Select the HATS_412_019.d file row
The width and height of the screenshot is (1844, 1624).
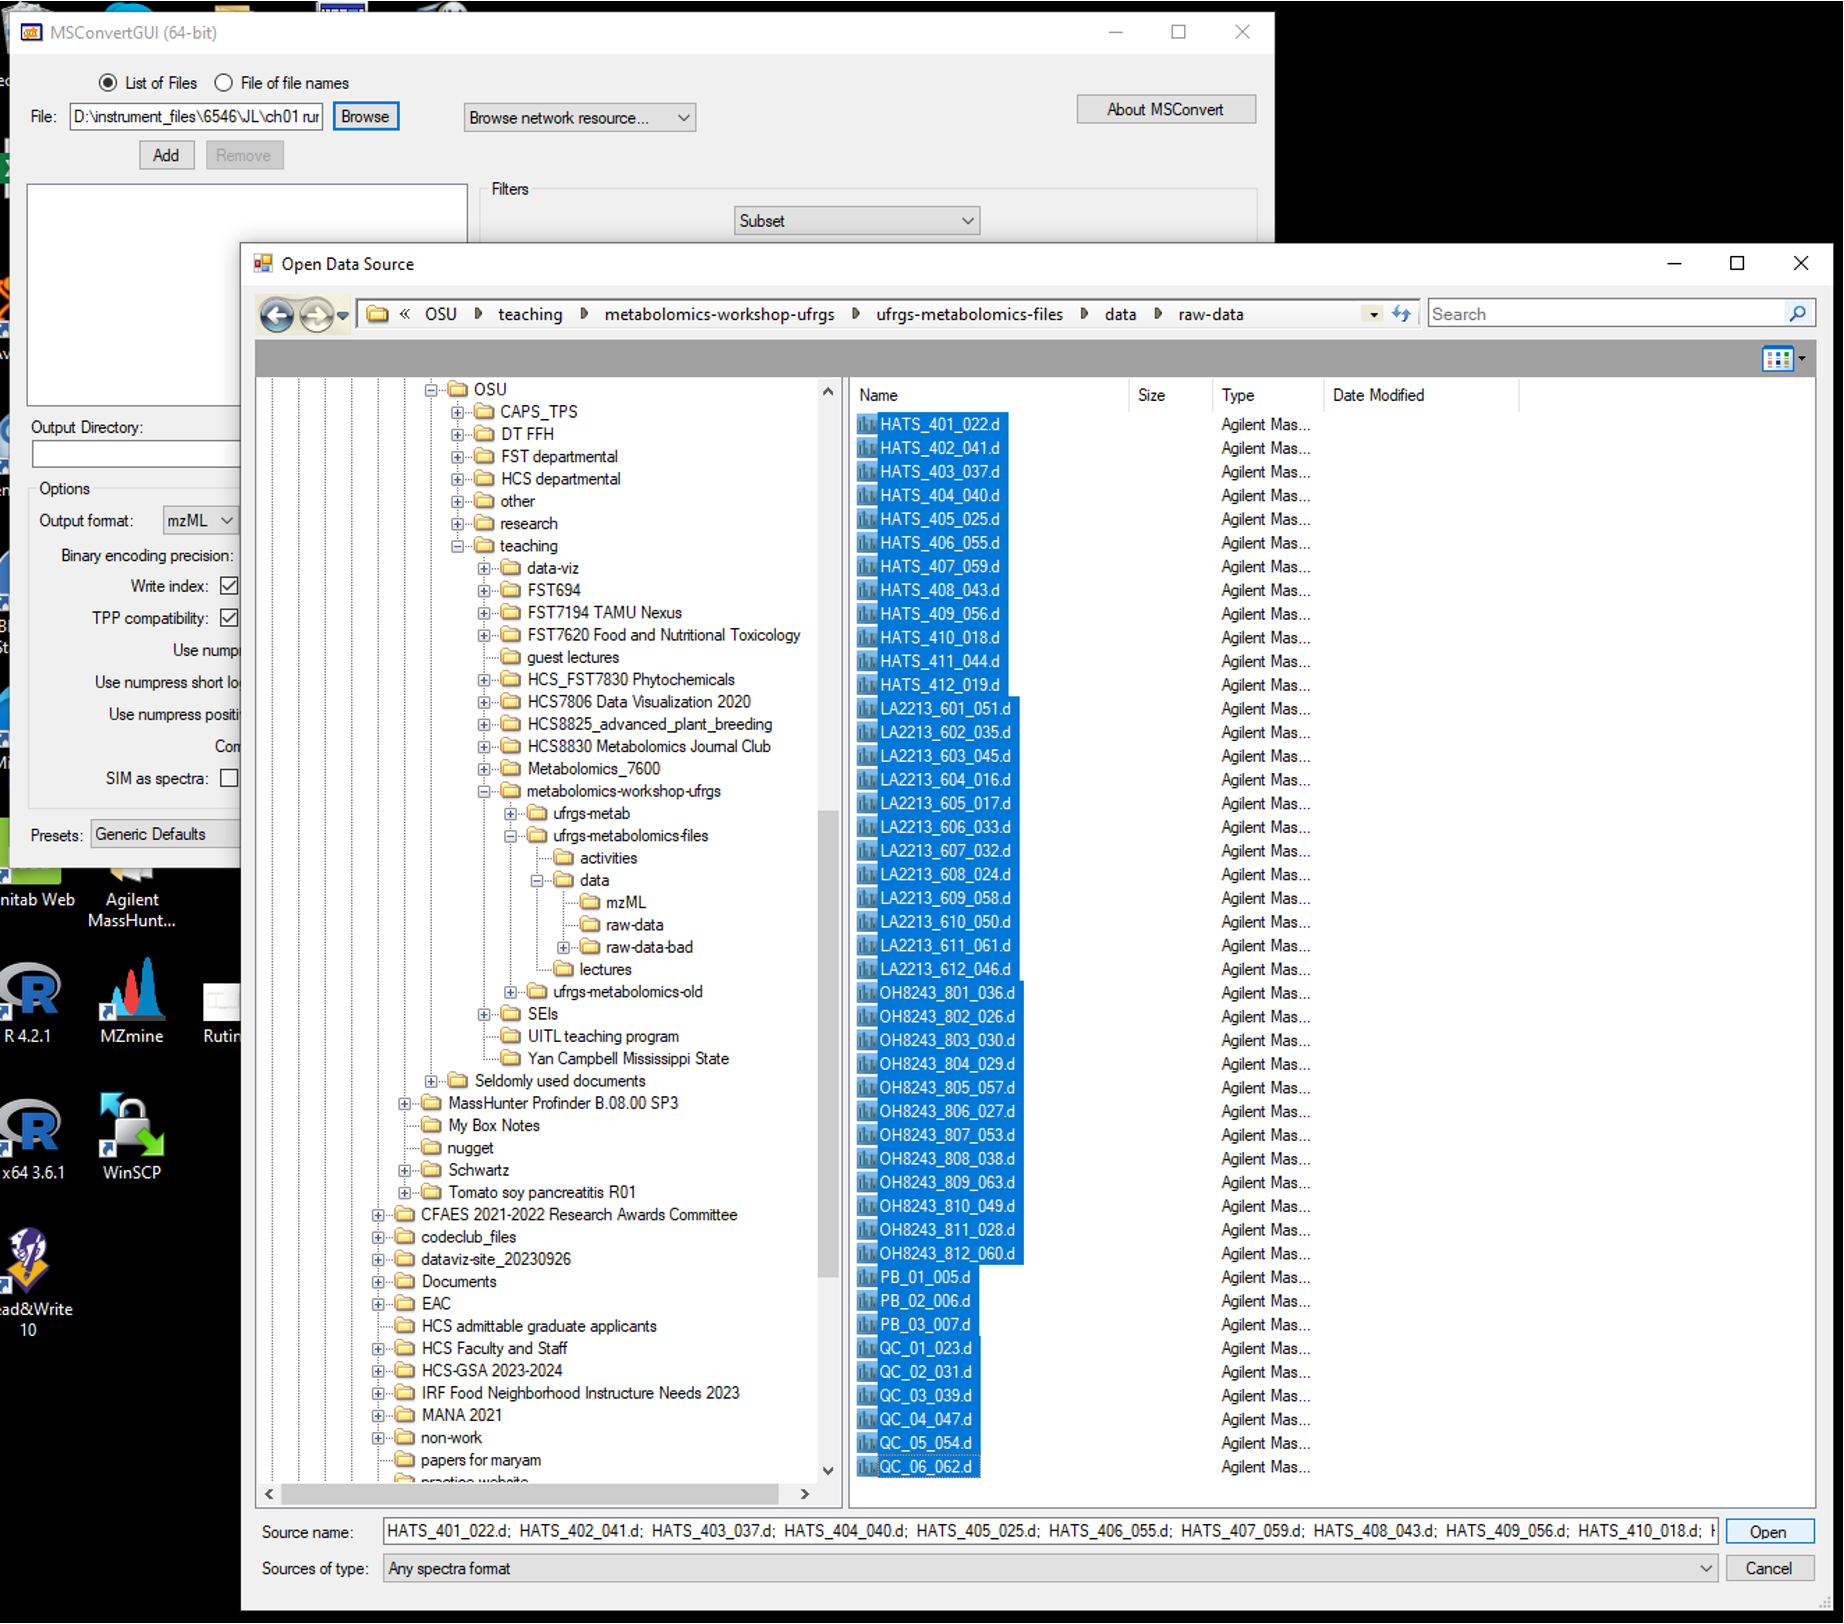click(939, 686)
